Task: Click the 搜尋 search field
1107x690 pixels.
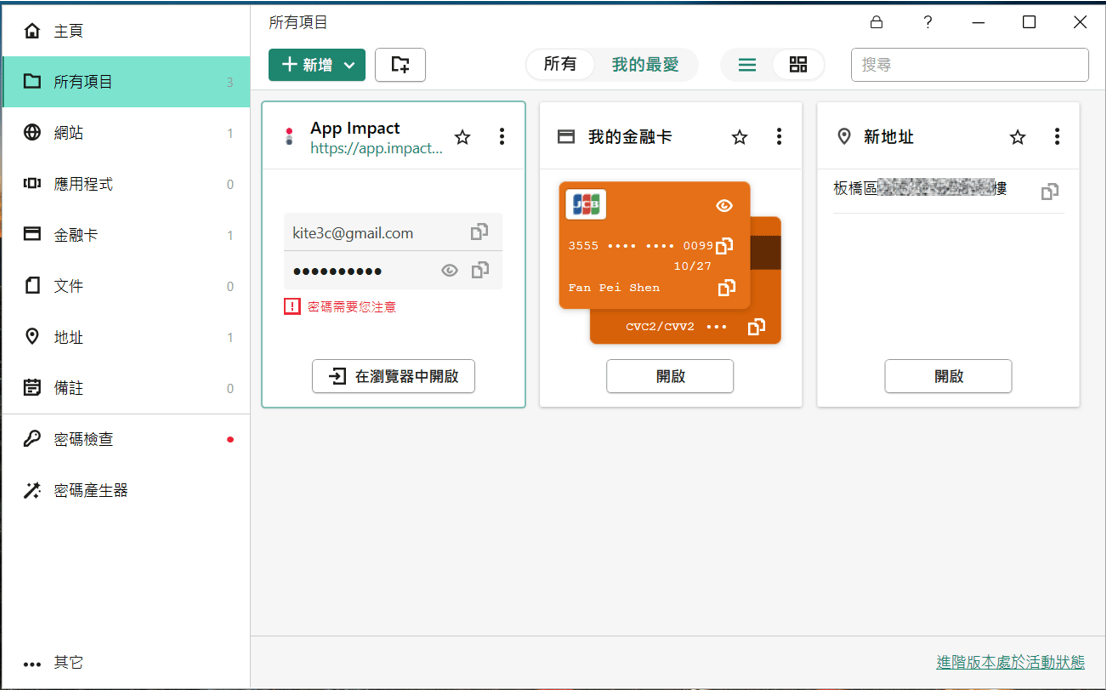Action: click(x=969, y=65)
